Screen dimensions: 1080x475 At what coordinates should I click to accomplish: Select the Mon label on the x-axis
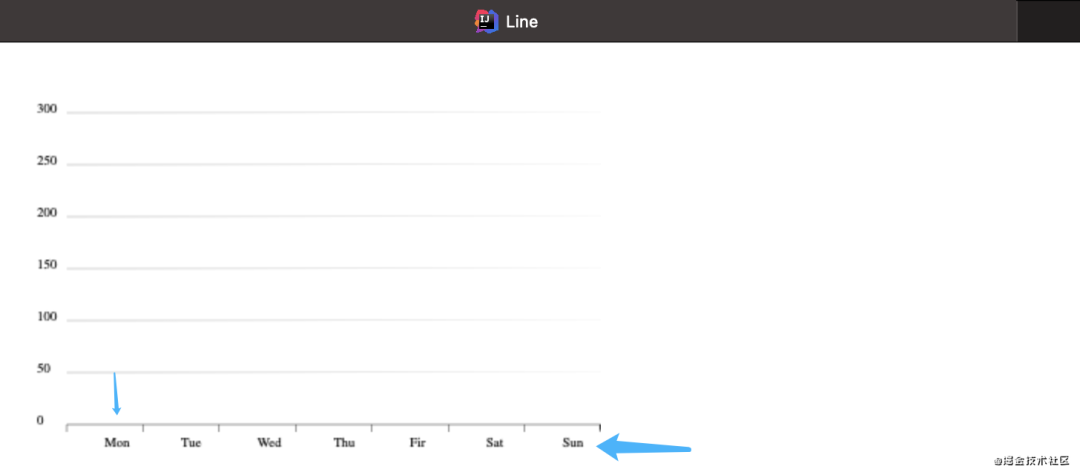pos(117,442)
